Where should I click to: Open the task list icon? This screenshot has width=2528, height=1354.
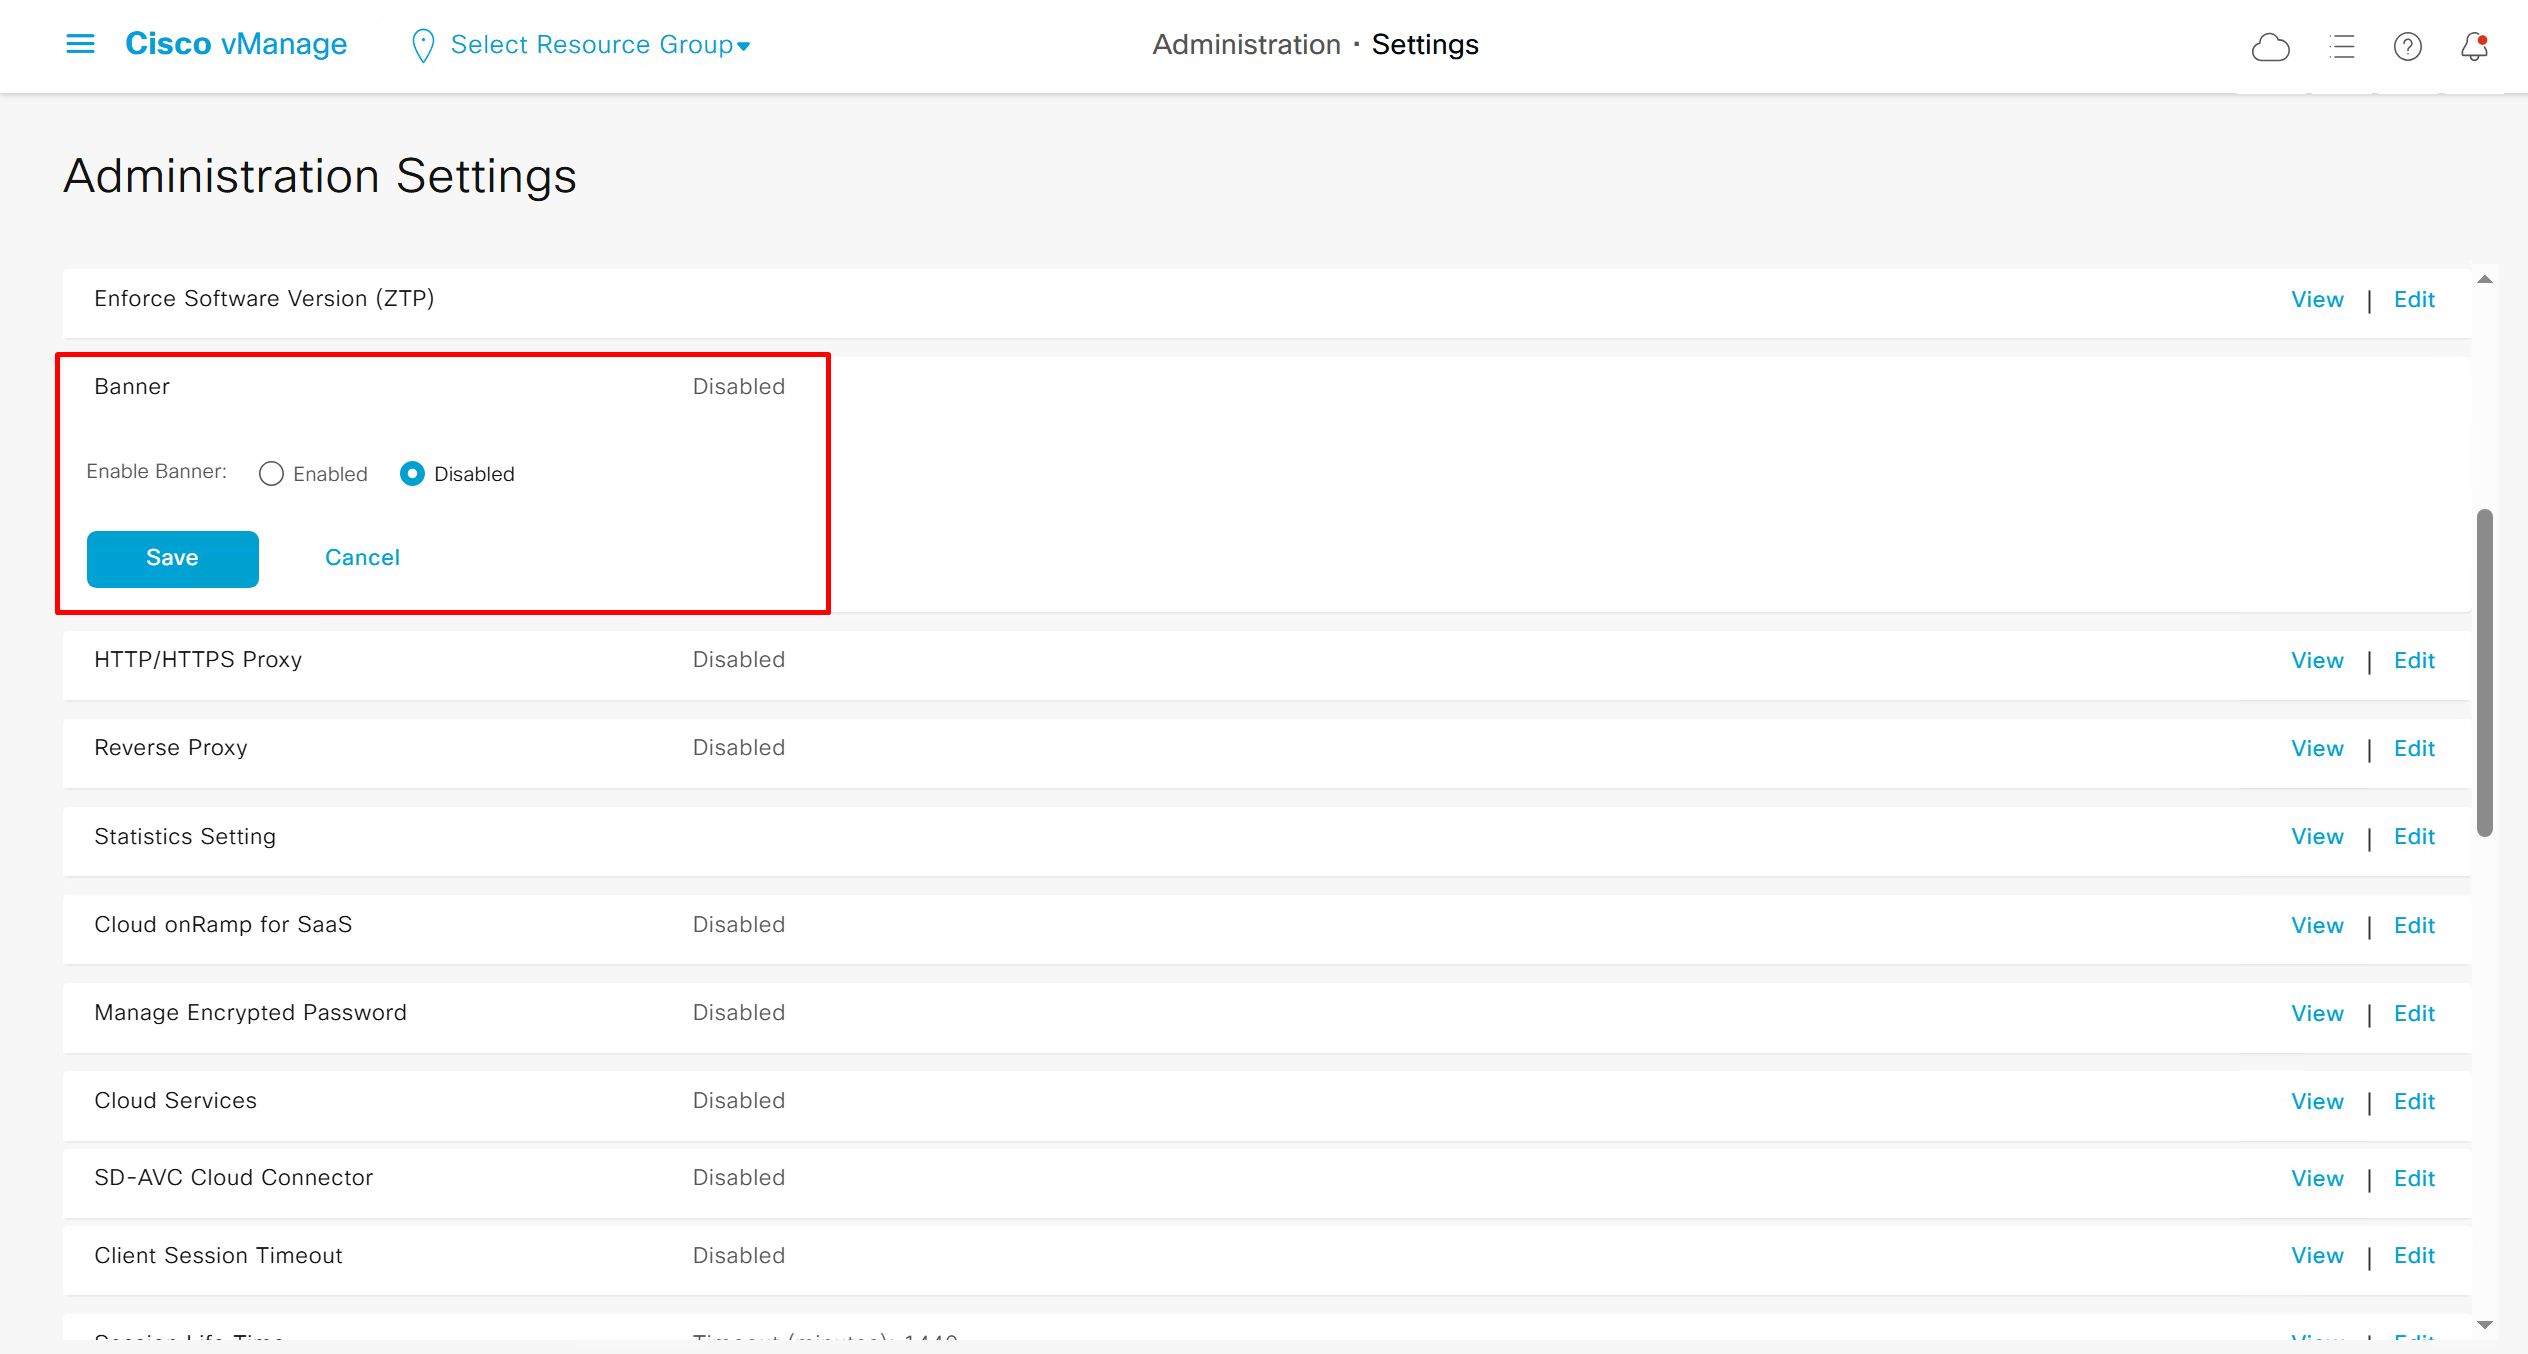pyautogui.click(x=2341, y=47)
